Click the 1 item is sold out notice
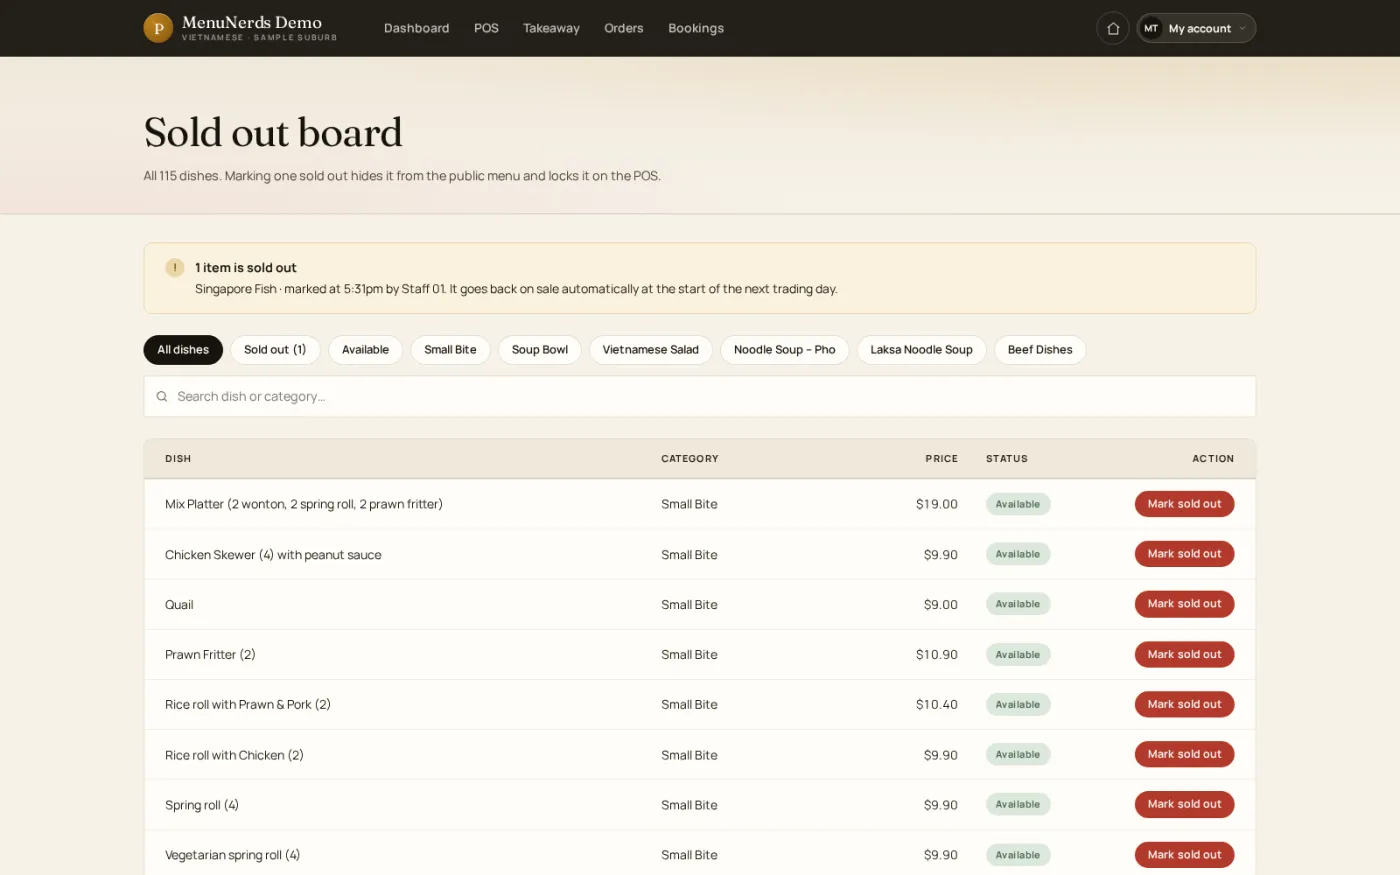 click(245, 268)
